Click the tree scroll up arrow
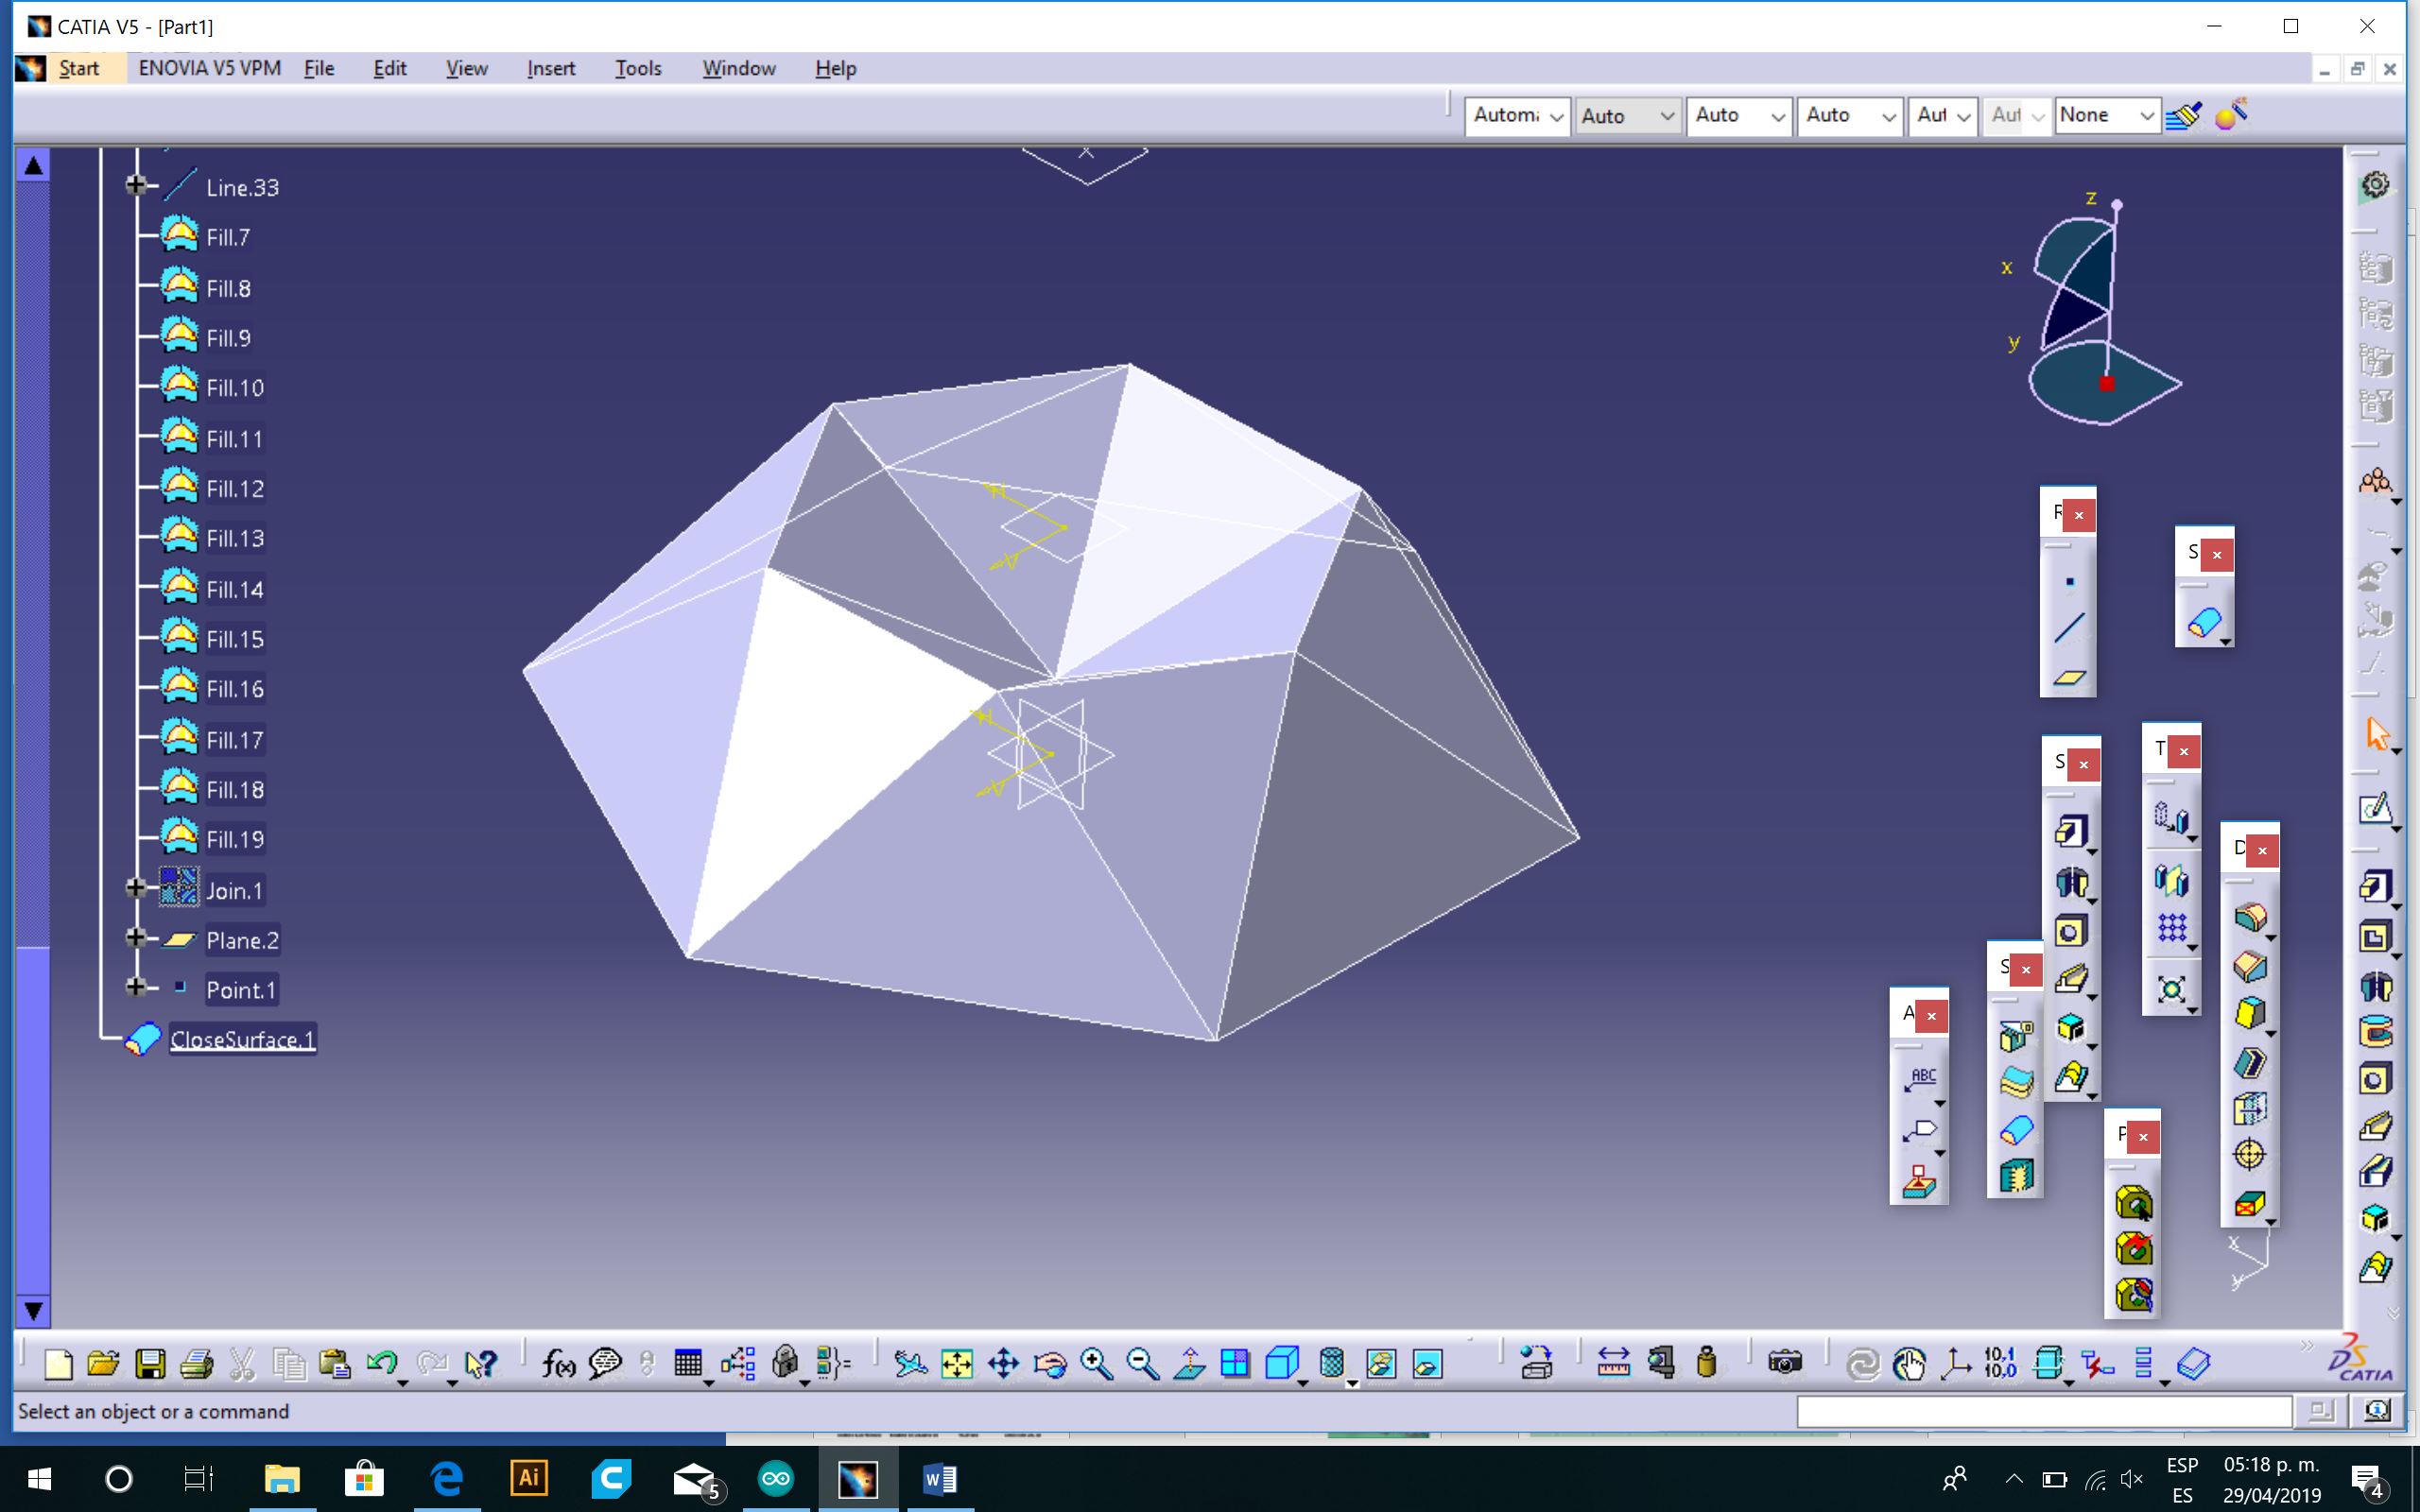 (x=33, y=166)
